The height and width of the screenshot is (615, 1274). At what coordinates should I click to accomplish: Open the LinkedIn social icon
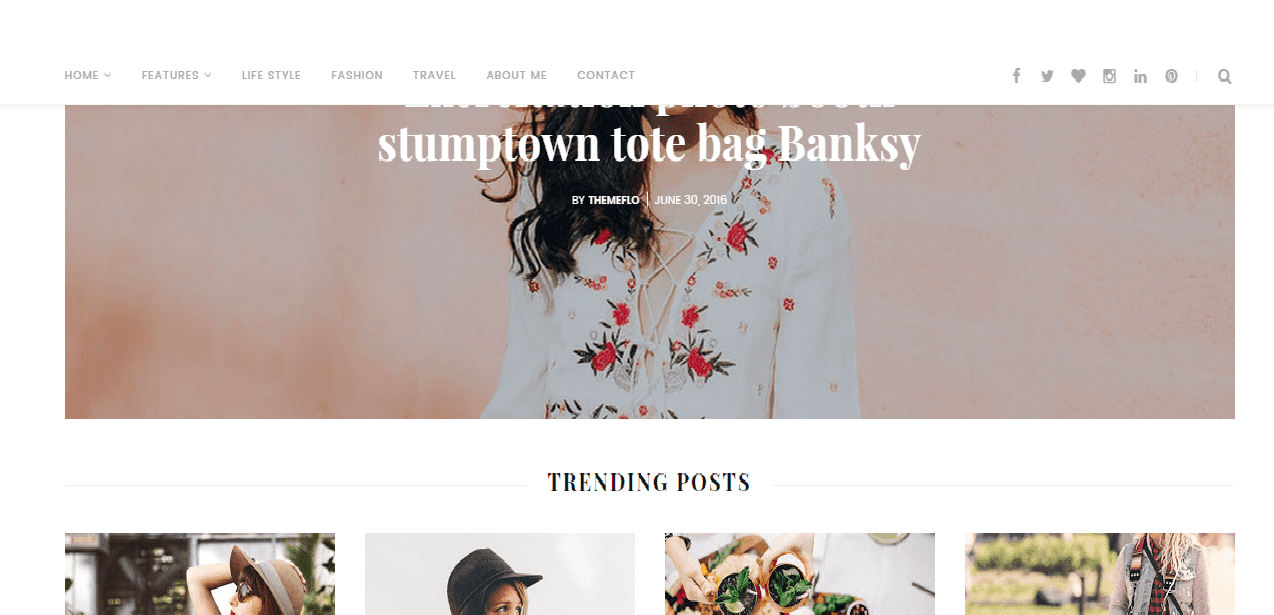(1140, 76)
